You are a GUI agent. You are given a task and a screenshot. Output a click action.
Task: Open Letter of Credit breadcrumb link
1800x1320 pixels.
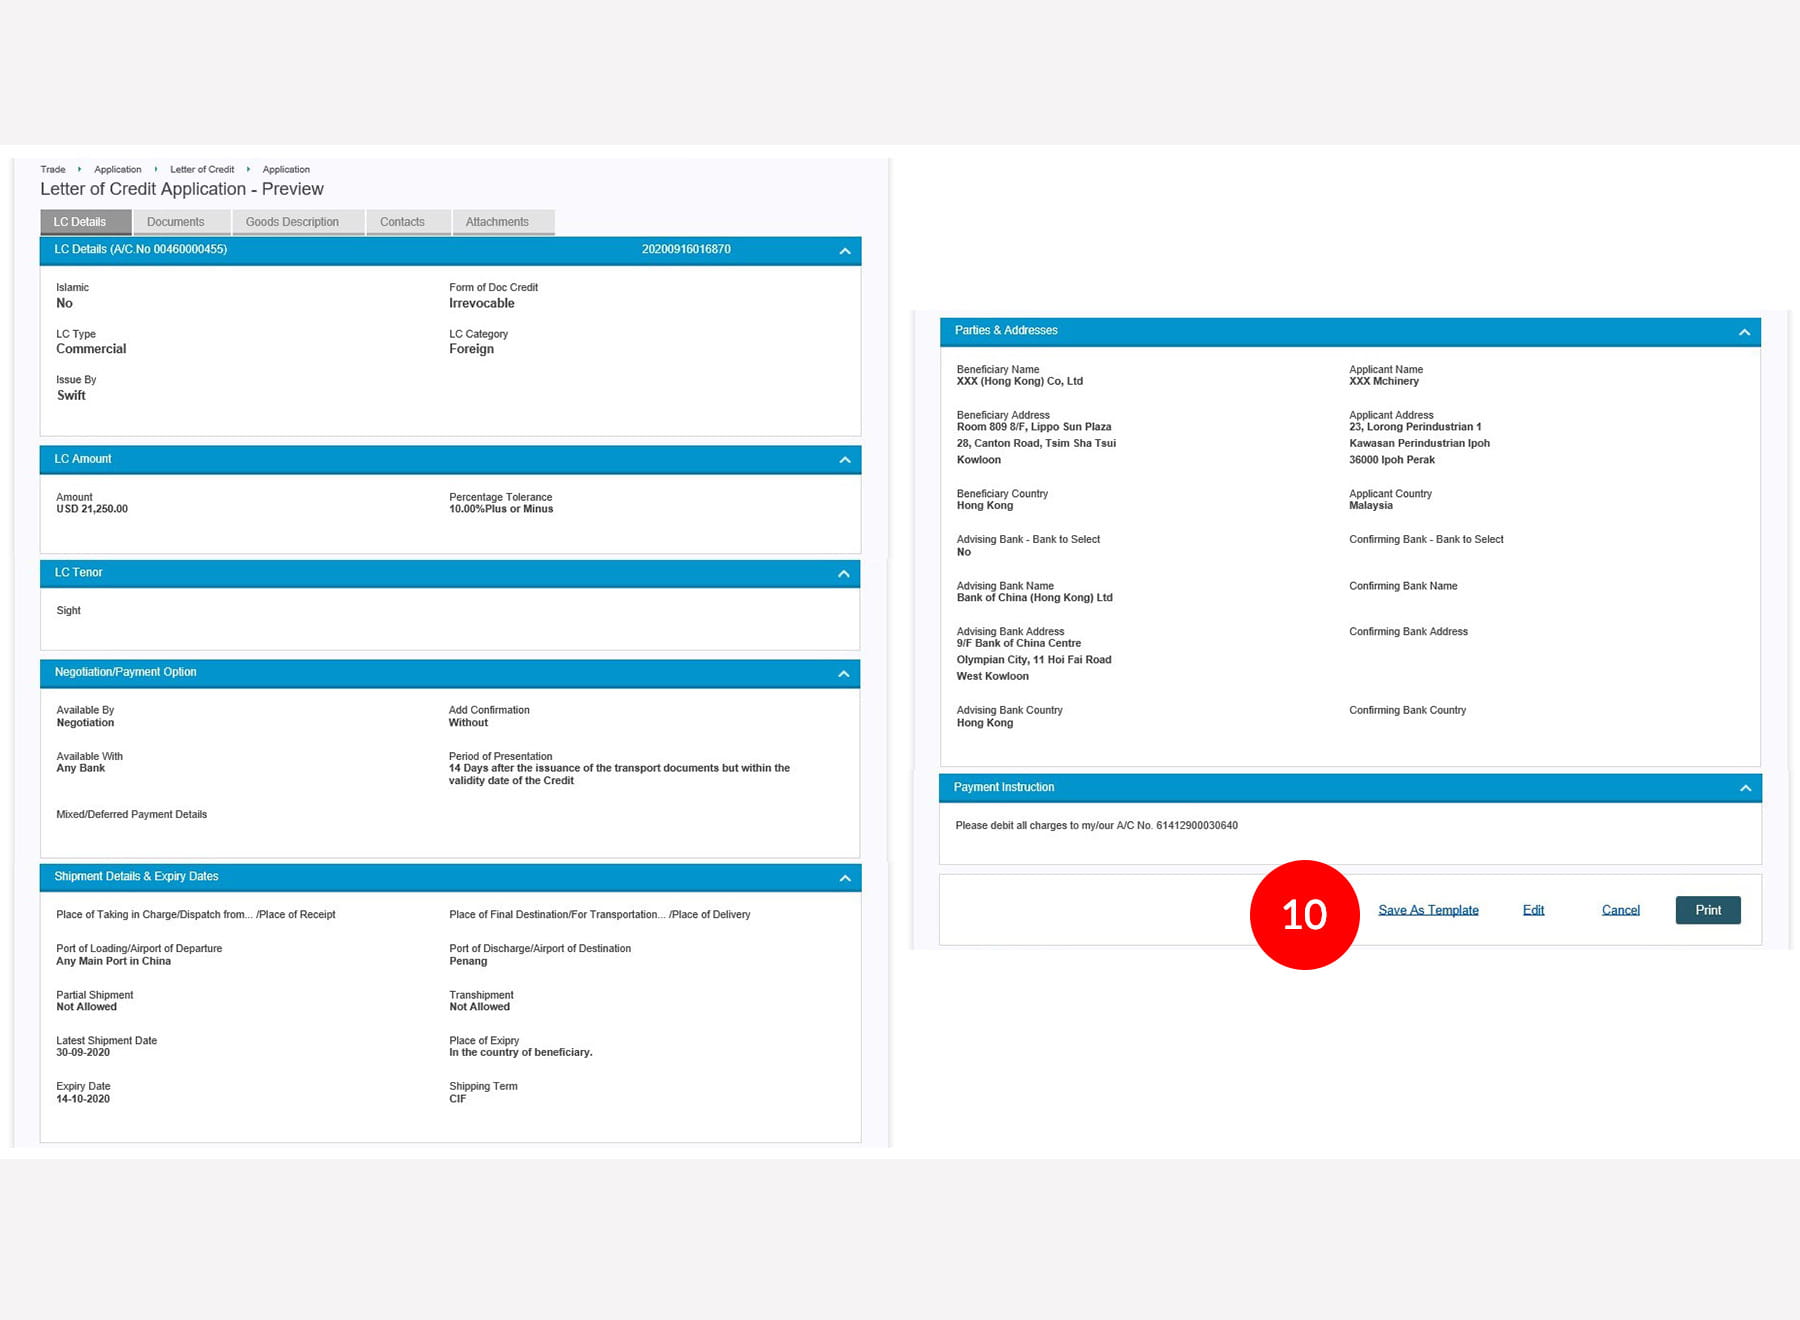202,170
